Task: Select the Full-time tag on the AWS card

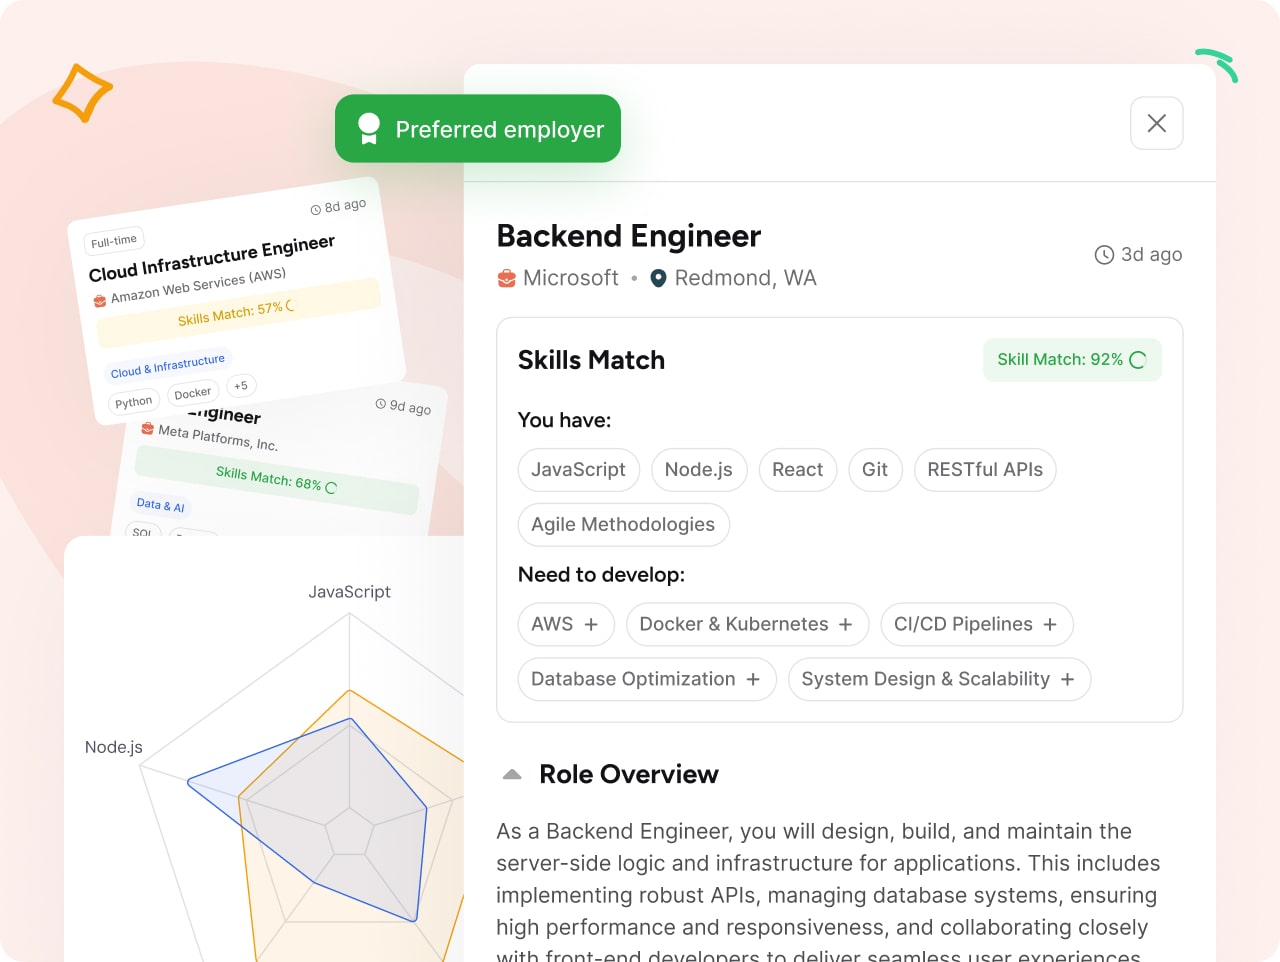Action: click(112, 239)
